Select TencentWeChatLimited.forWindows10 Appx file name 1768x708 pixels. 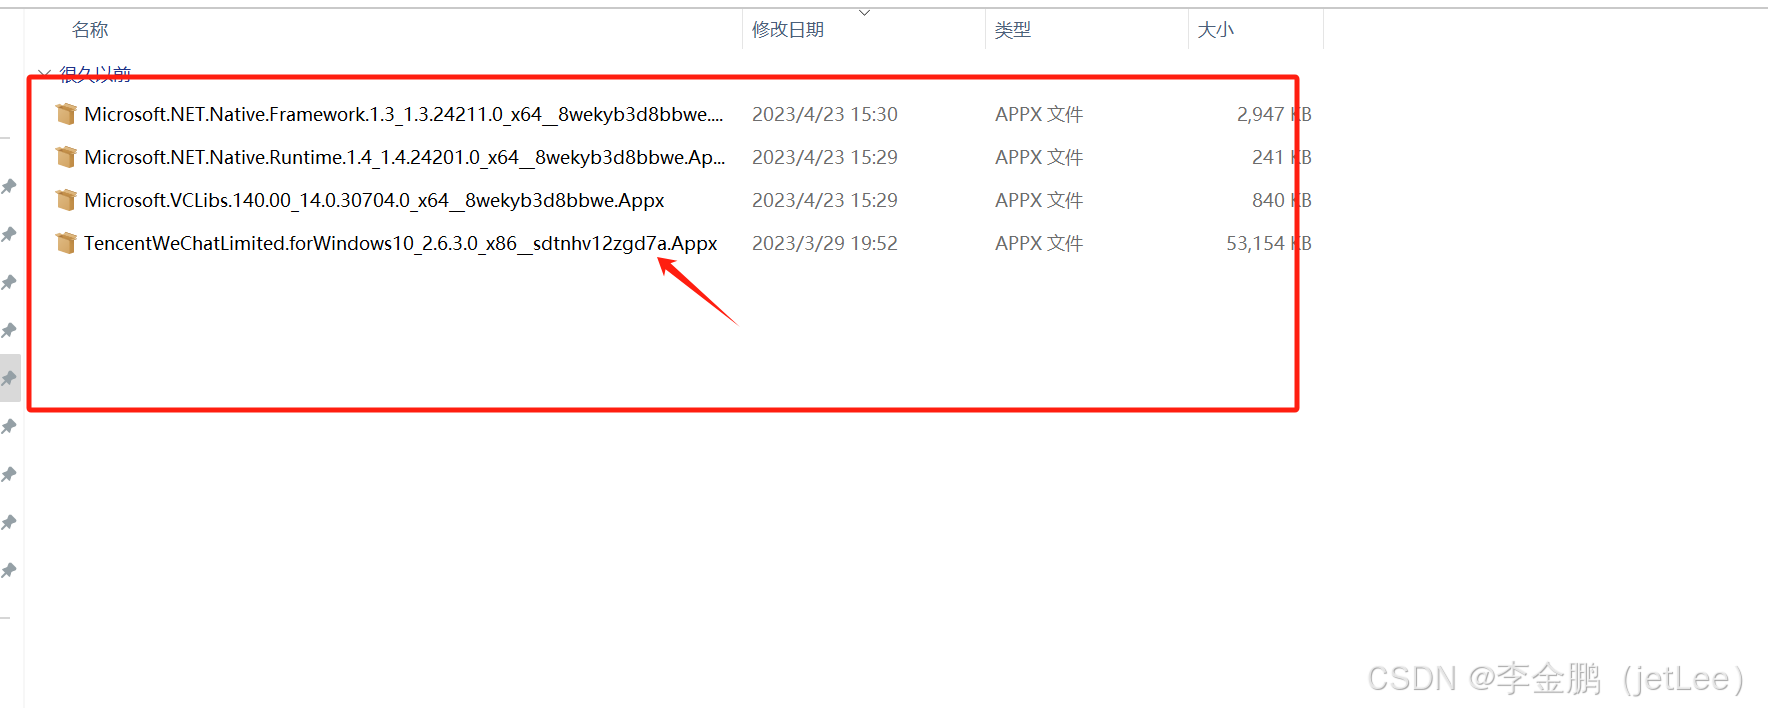400,243
